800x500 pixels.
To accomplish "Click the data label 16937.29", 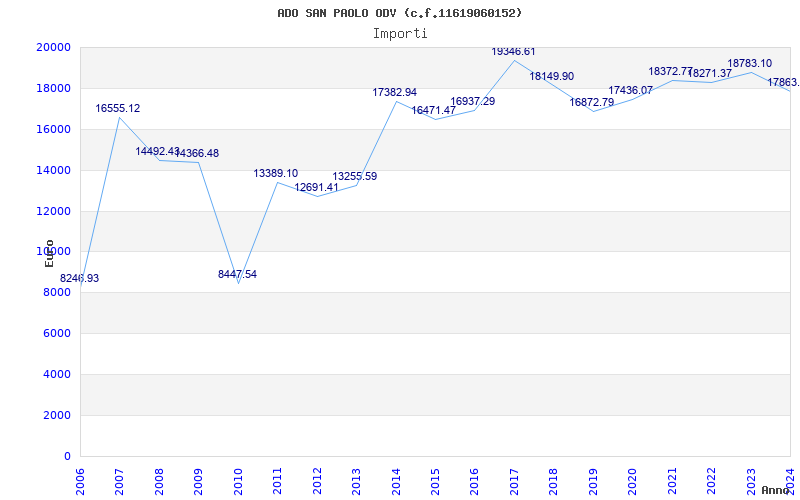I will click(472, 102).
